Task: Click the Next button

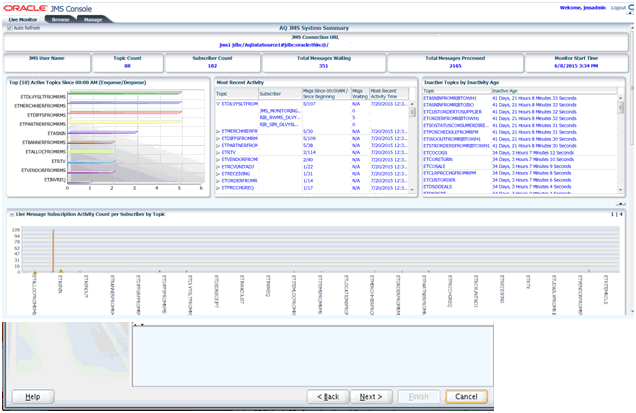Action: pos(370,396)
